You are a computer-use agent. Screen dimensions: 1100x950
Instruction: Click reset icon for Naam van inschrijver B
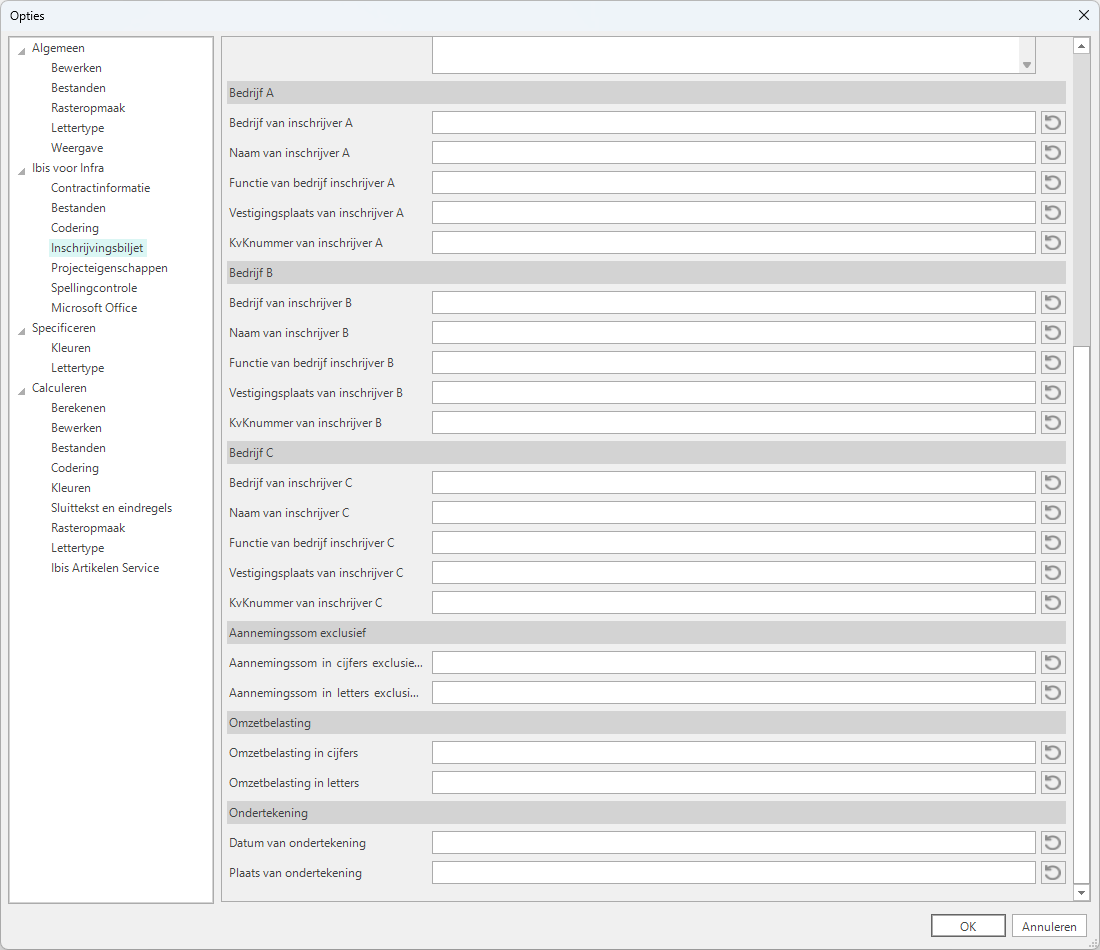coord(1053,333)
